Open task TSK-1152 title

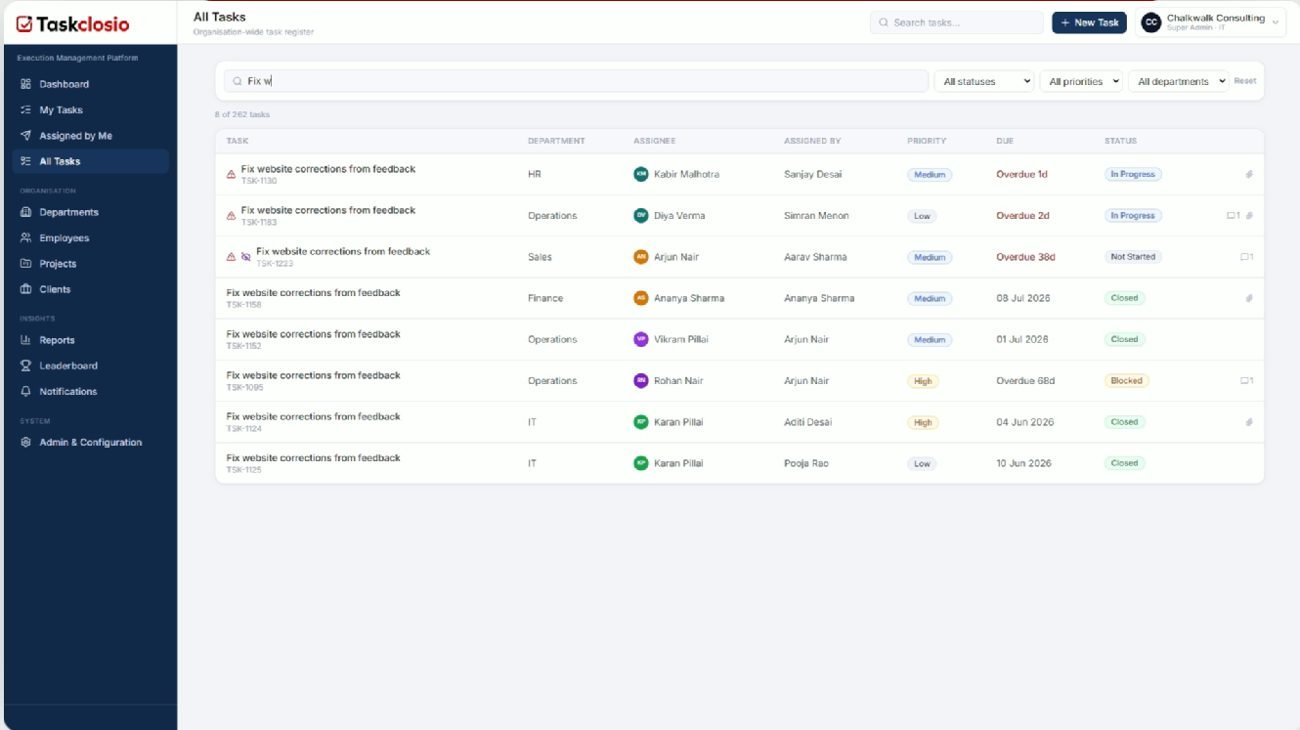pyautogui.click(x=313, y=334)
